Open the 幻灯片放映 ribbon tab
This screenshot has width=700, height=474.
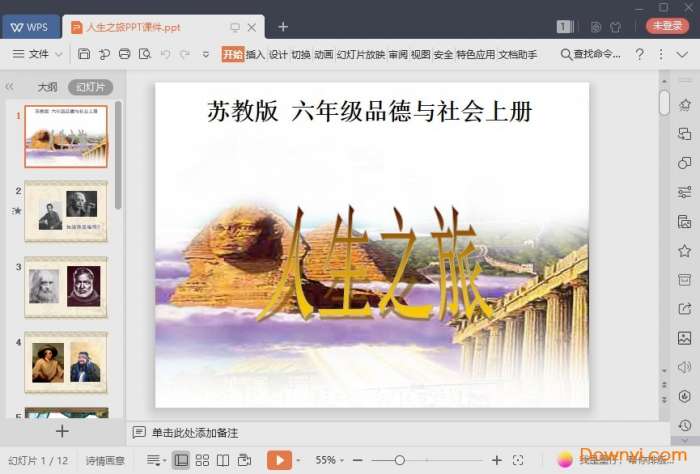[361, 54]
